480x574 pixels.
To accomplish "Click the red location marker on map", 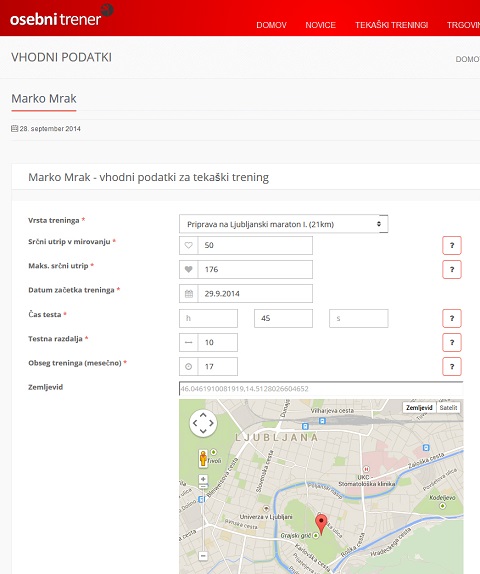I will tap(321, 524).
